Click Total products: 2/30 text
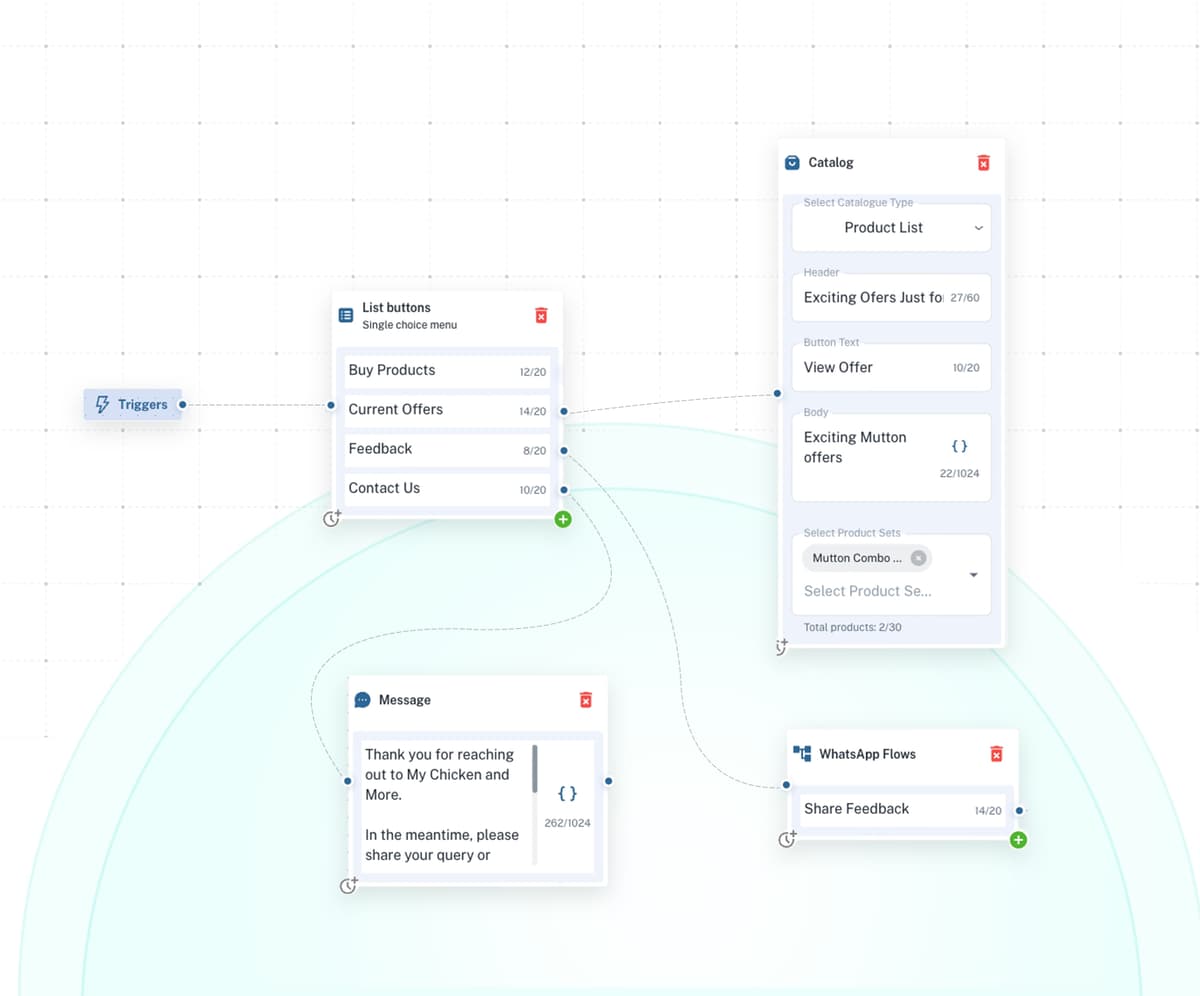1200x996 pixels. pyautogui.click(x=852, y=627)
